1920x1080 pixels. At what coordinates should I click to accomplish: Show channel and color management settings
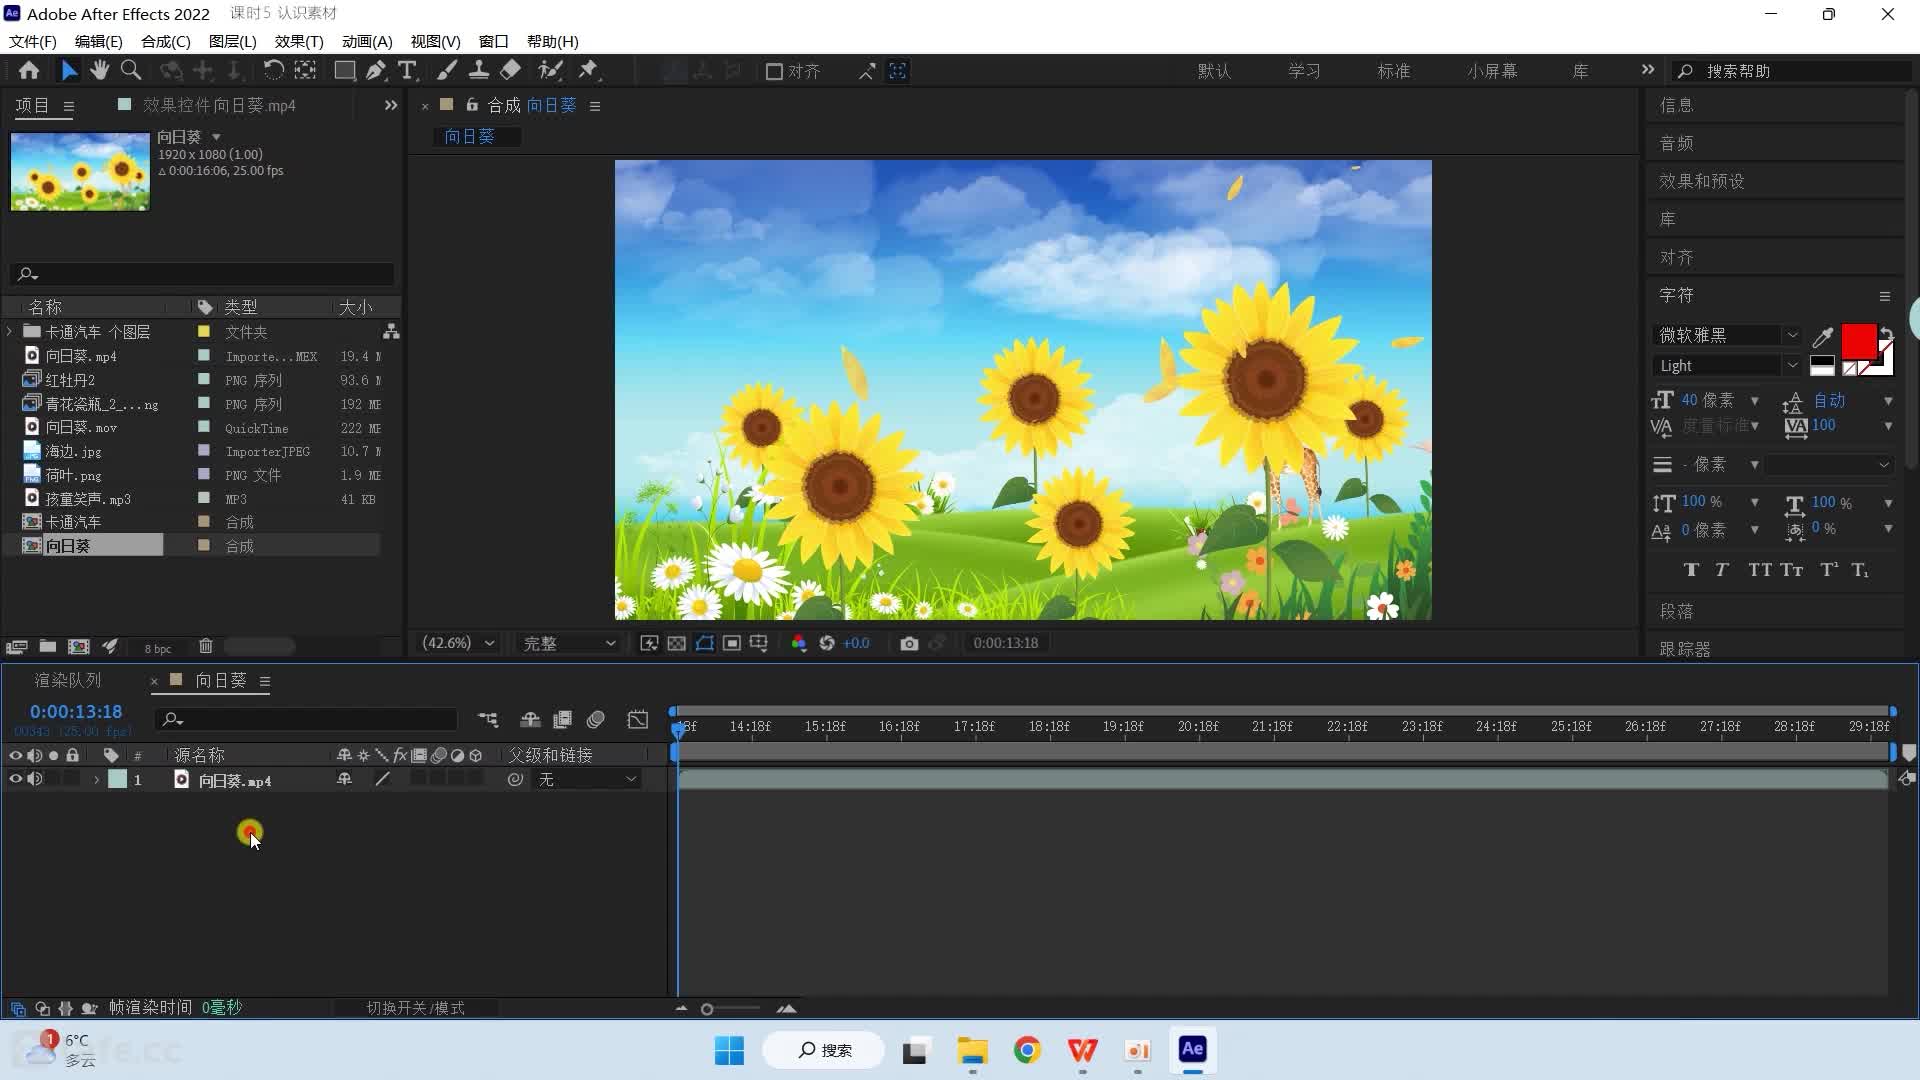tap(799, 643)
